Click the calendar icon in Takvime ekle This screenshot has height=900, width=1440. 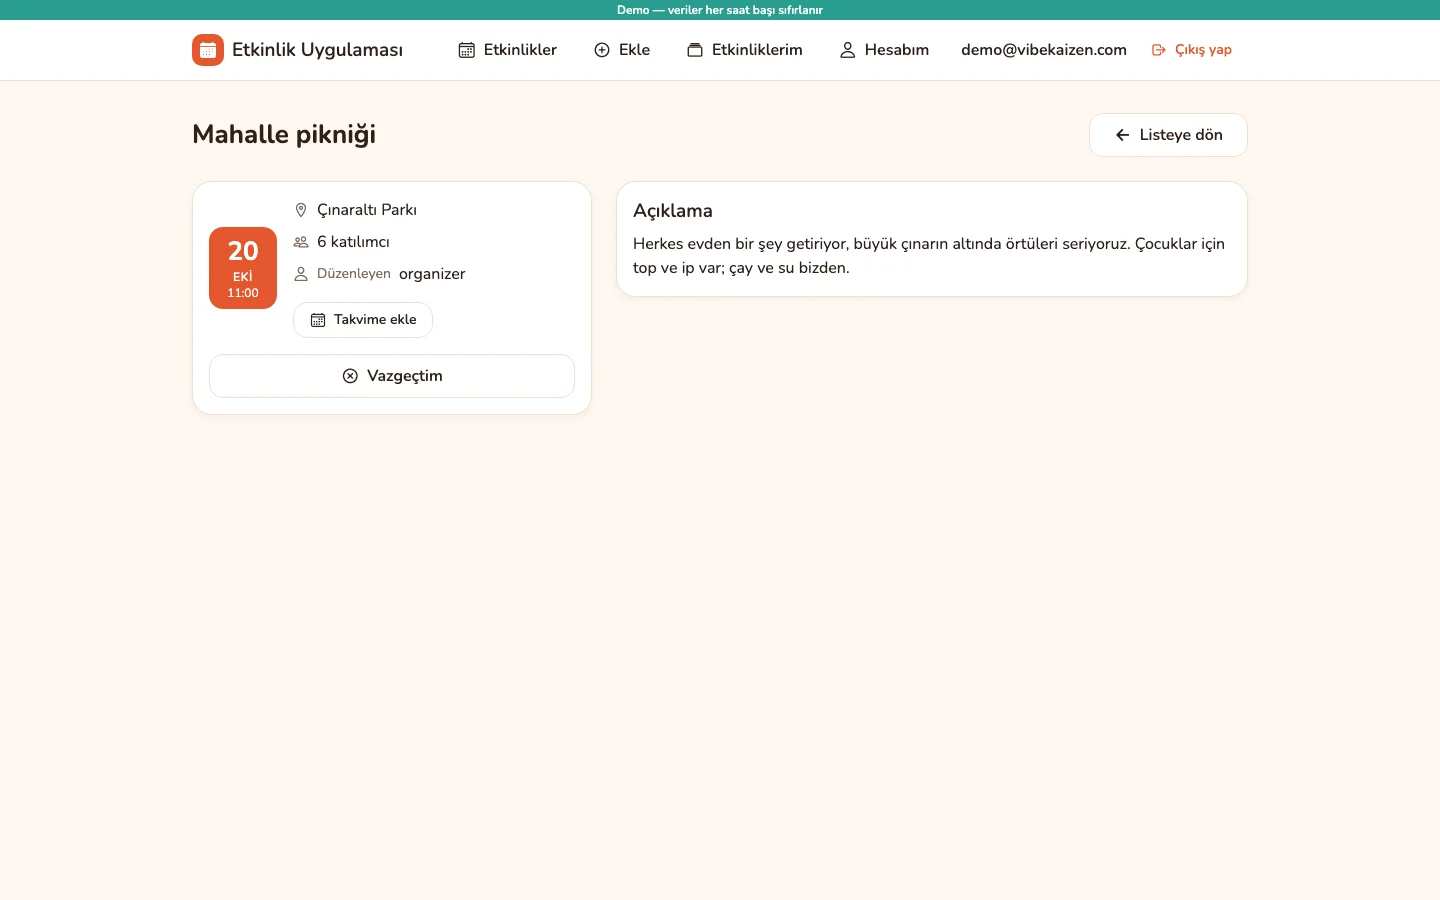pos(318,320)
